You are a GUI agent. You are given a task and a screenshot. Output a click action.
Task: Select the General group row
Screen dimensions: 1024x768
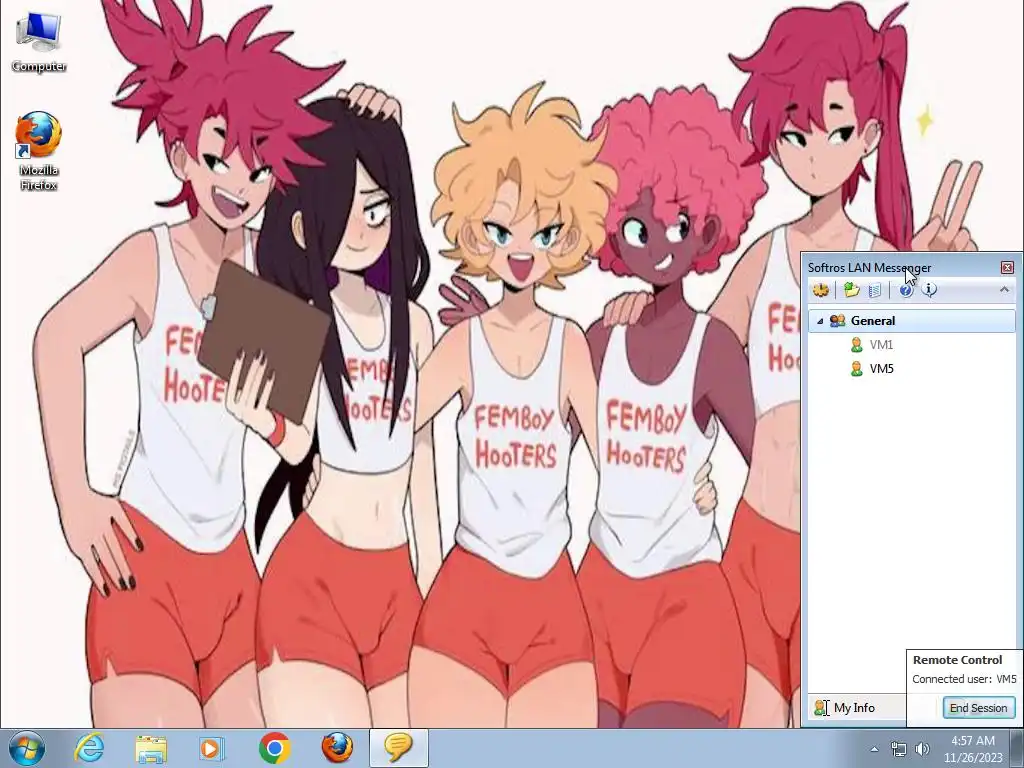tap(912, 321)
